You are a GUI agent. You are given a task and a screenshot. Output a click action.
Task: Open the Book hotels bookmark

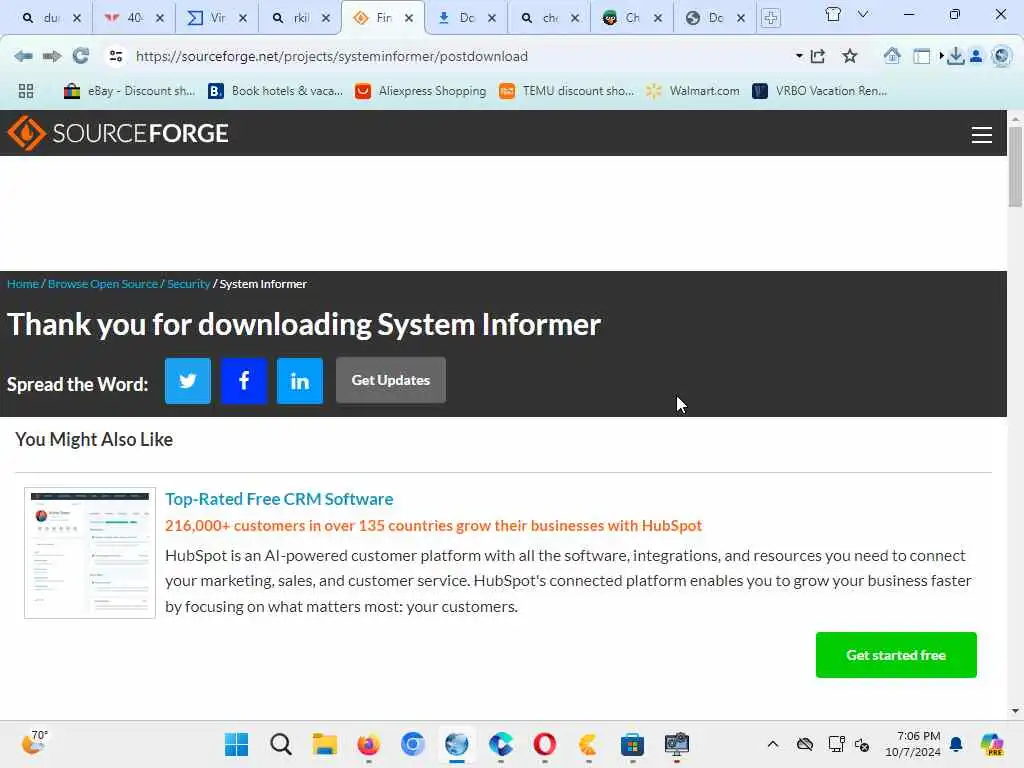click(x=275, y=91)
